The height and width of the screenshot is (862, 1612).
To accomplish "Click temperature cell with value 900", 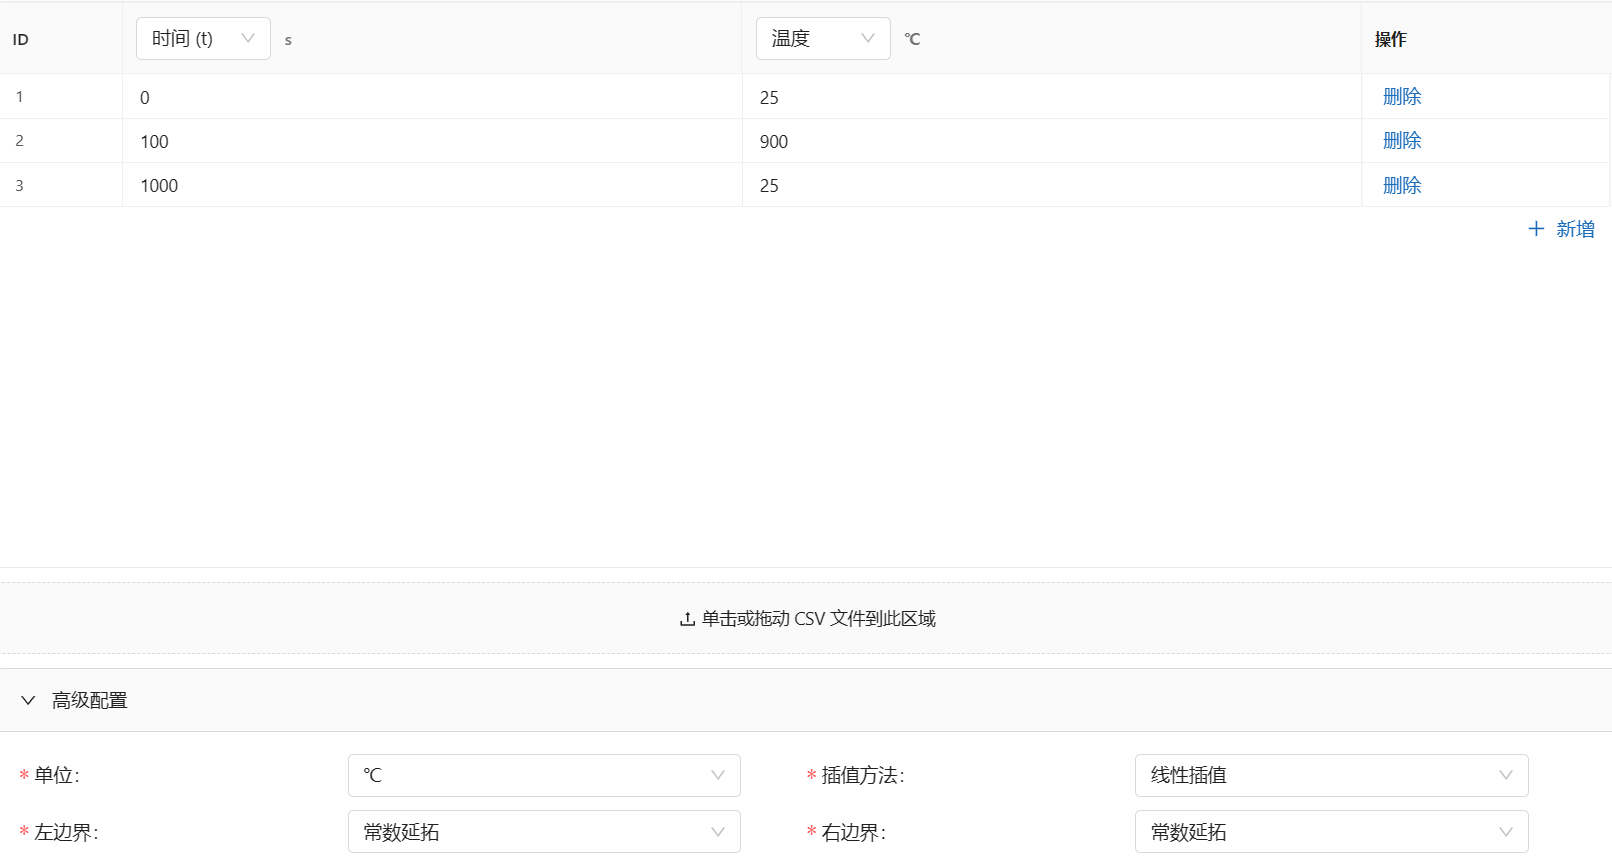I will coord(1052,141).
